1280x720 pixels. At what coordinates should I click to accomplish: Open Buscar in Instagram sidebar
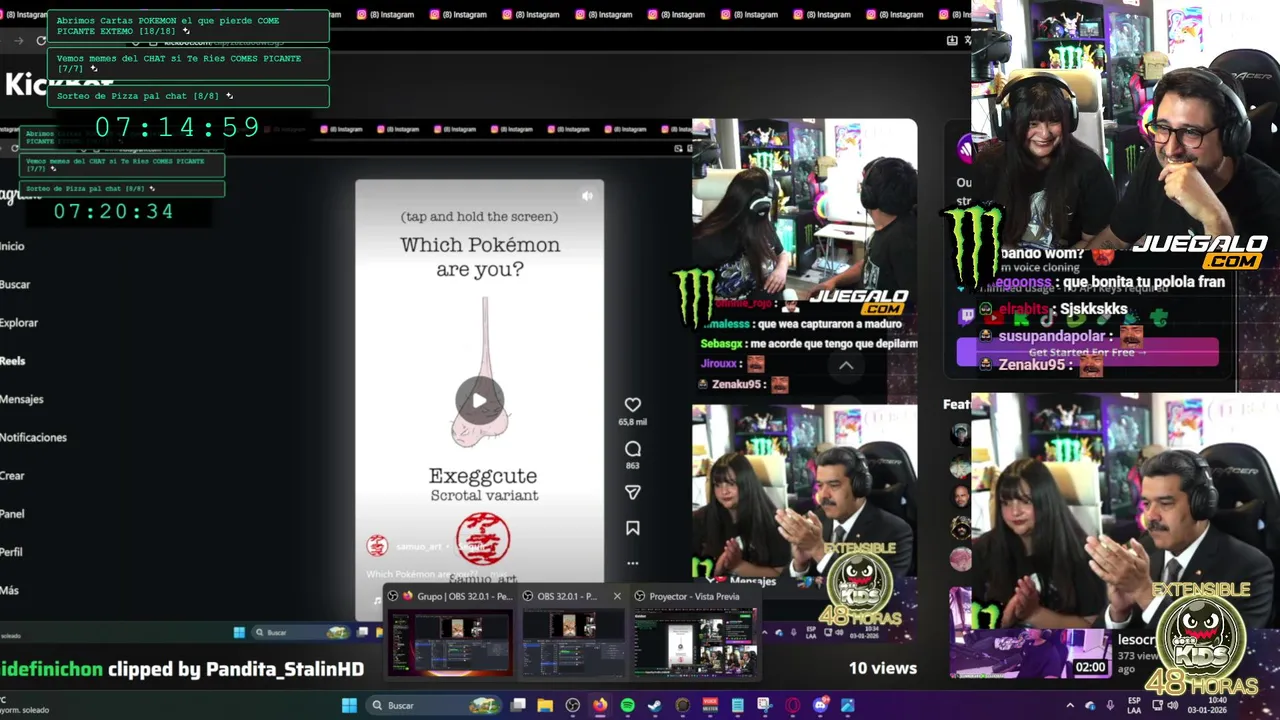[15, 284]
